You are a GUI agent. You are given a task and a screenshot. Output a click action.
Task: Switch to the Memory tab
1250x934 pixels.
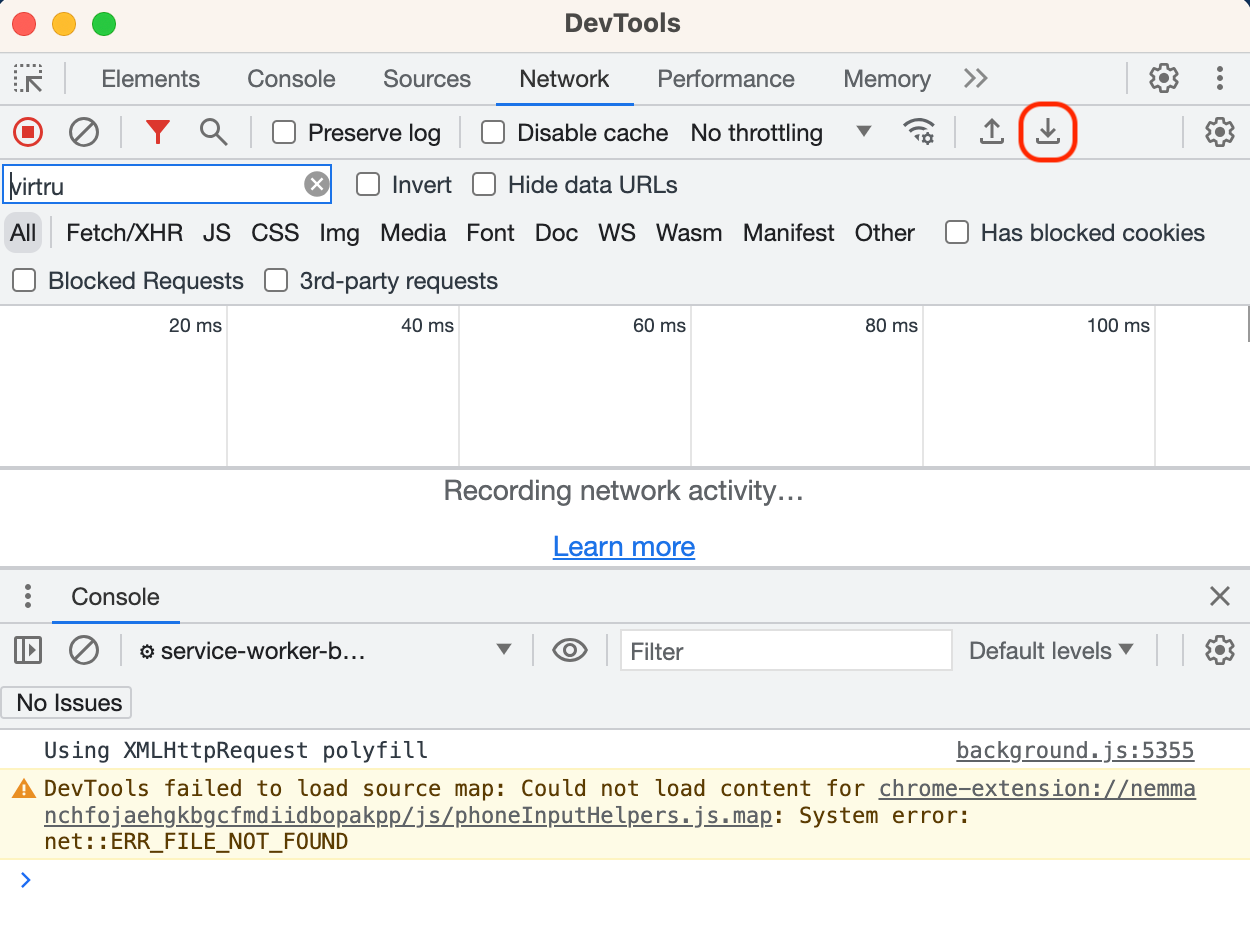(x=887, y=79)
